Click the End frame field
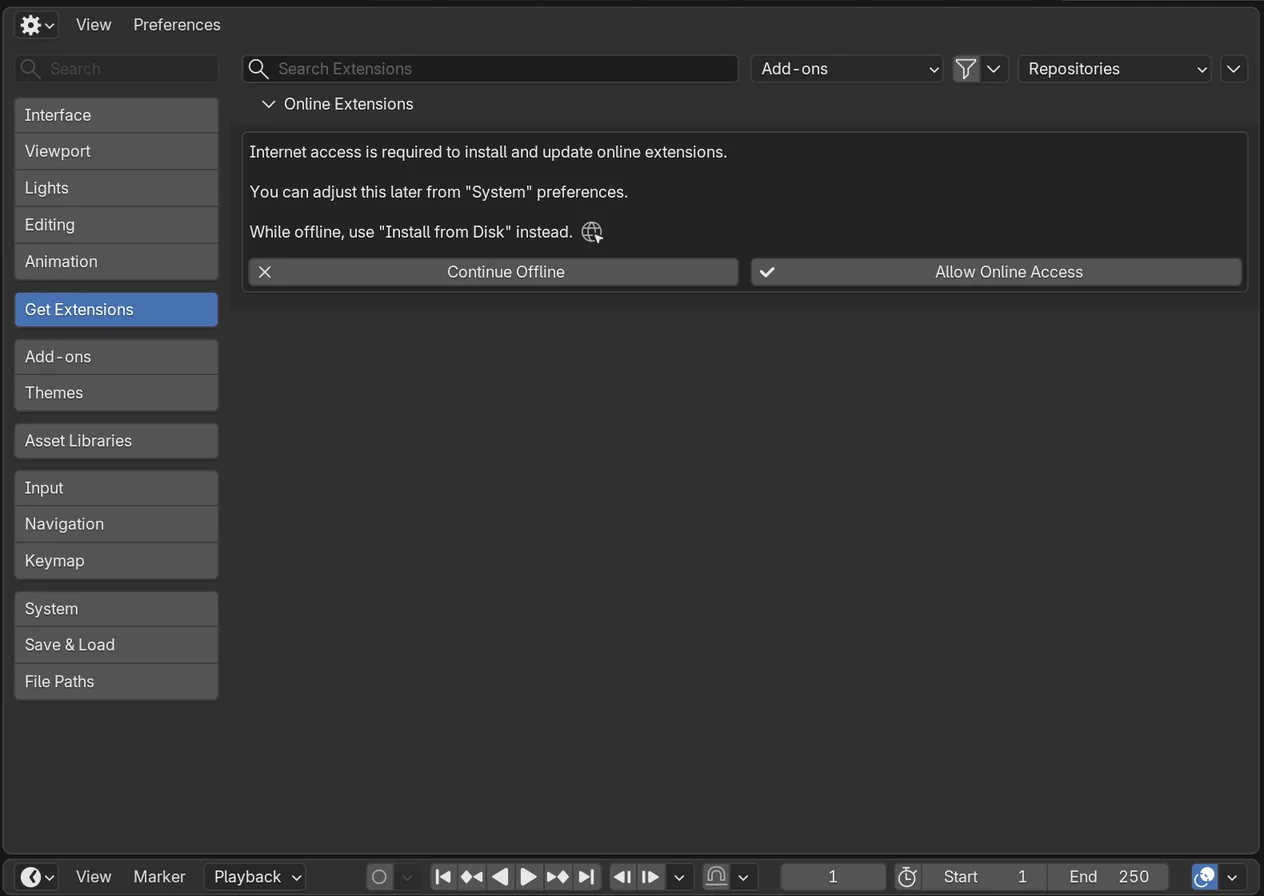 1108,877
